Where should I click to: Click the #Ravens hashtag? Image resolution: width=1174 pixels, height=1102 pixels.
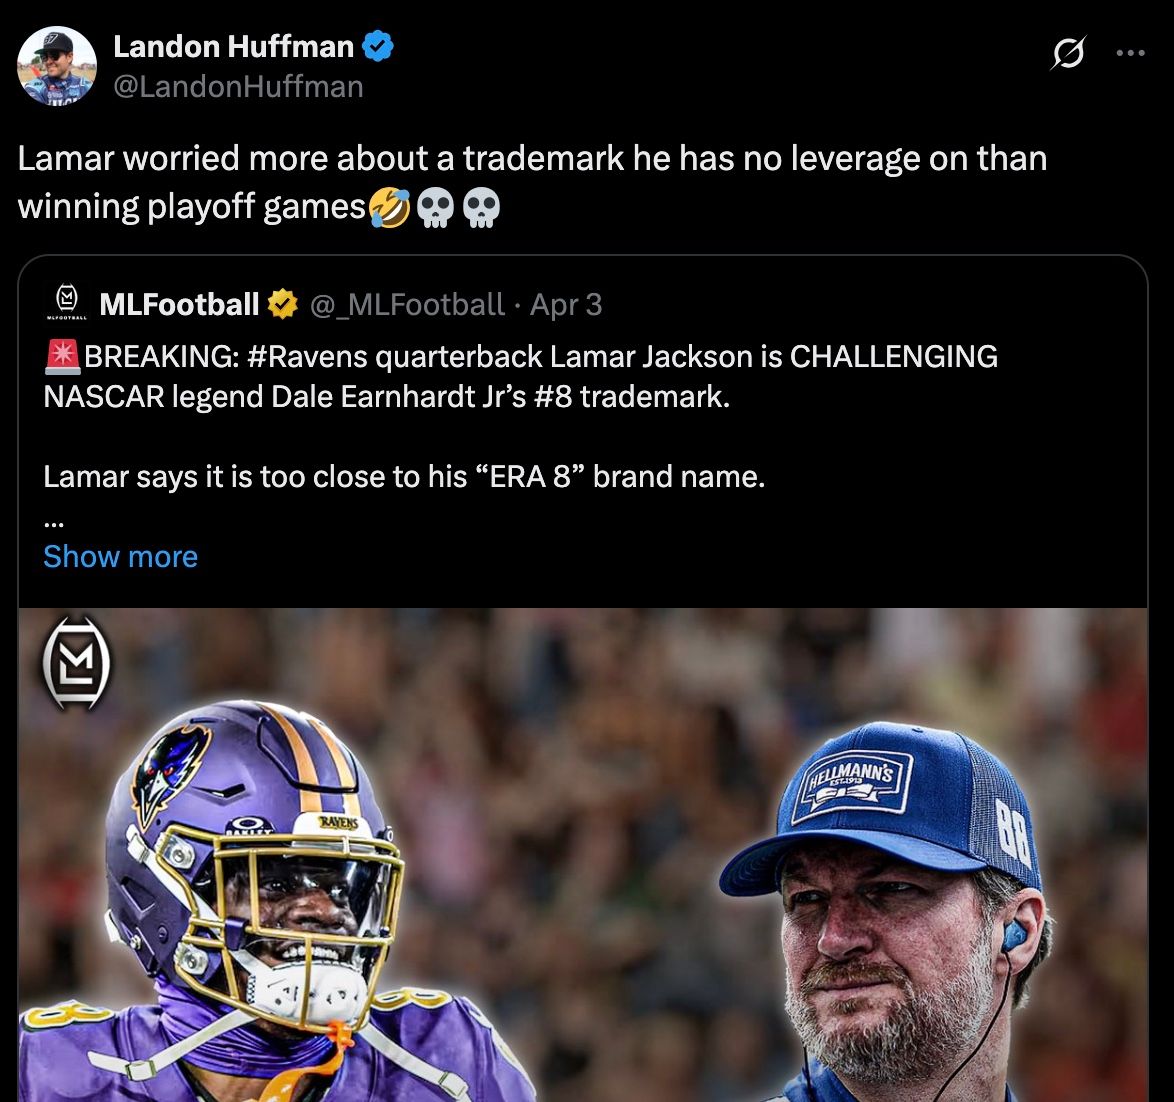click(x=306, y=356)
